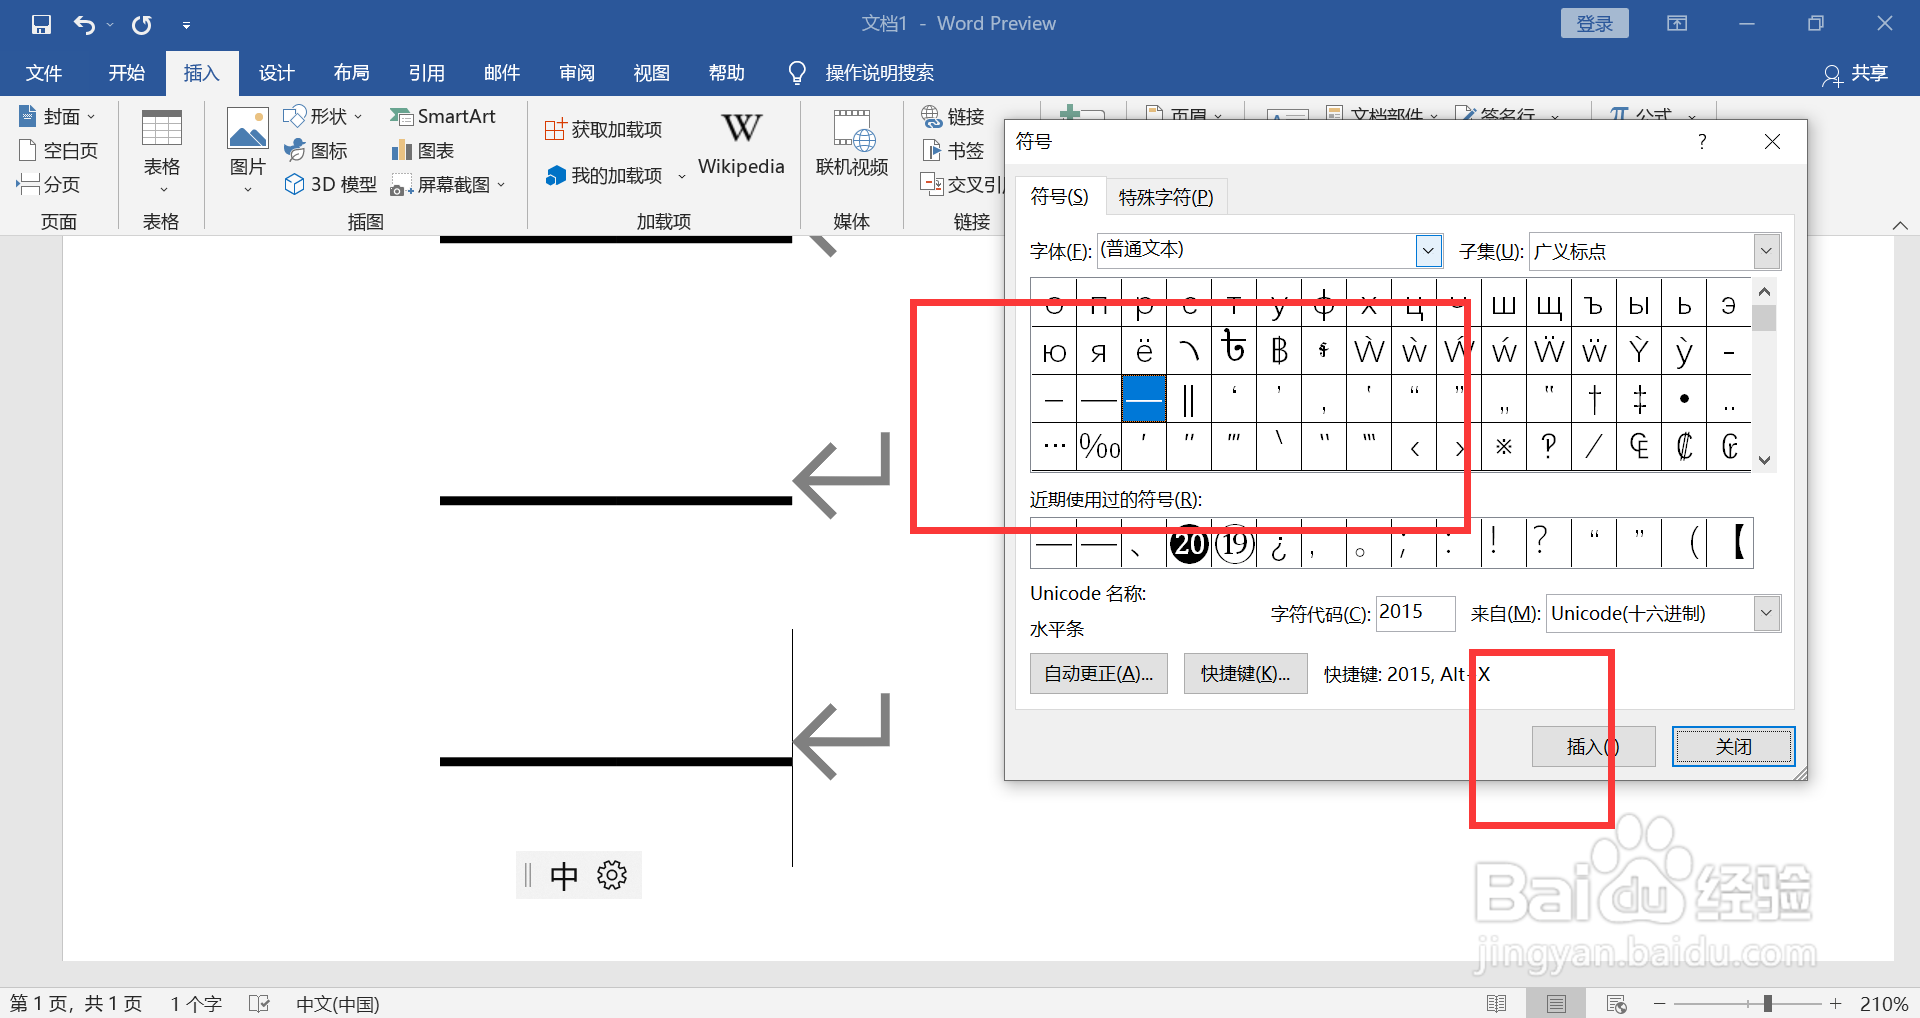Image resolution: width=1920 pixels, height=1018 pixels.
Task: Open AutoCorrect via 自动更正 button
Action: [1097, 673]
